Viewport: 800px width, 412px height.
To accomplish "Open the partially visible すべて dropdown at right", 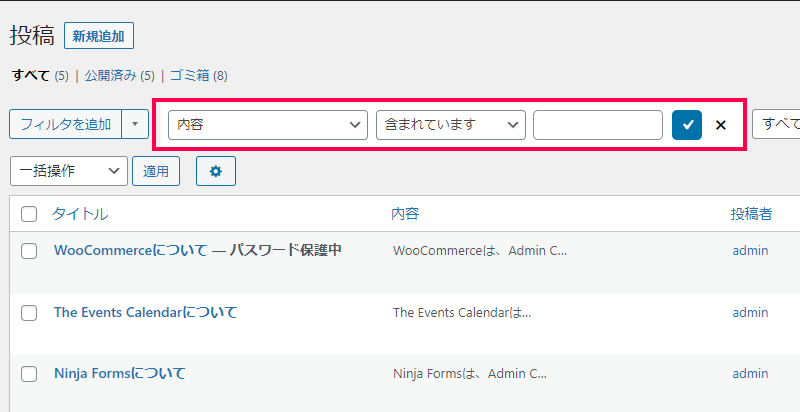I will 776,124.
